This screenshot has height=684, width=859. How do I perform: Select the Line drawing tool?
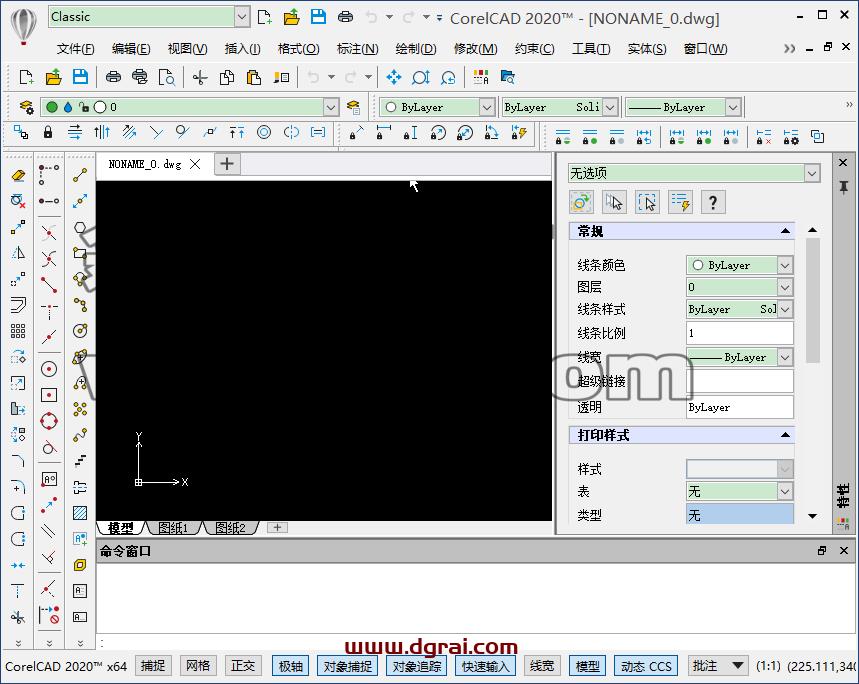tap(80, 175)
